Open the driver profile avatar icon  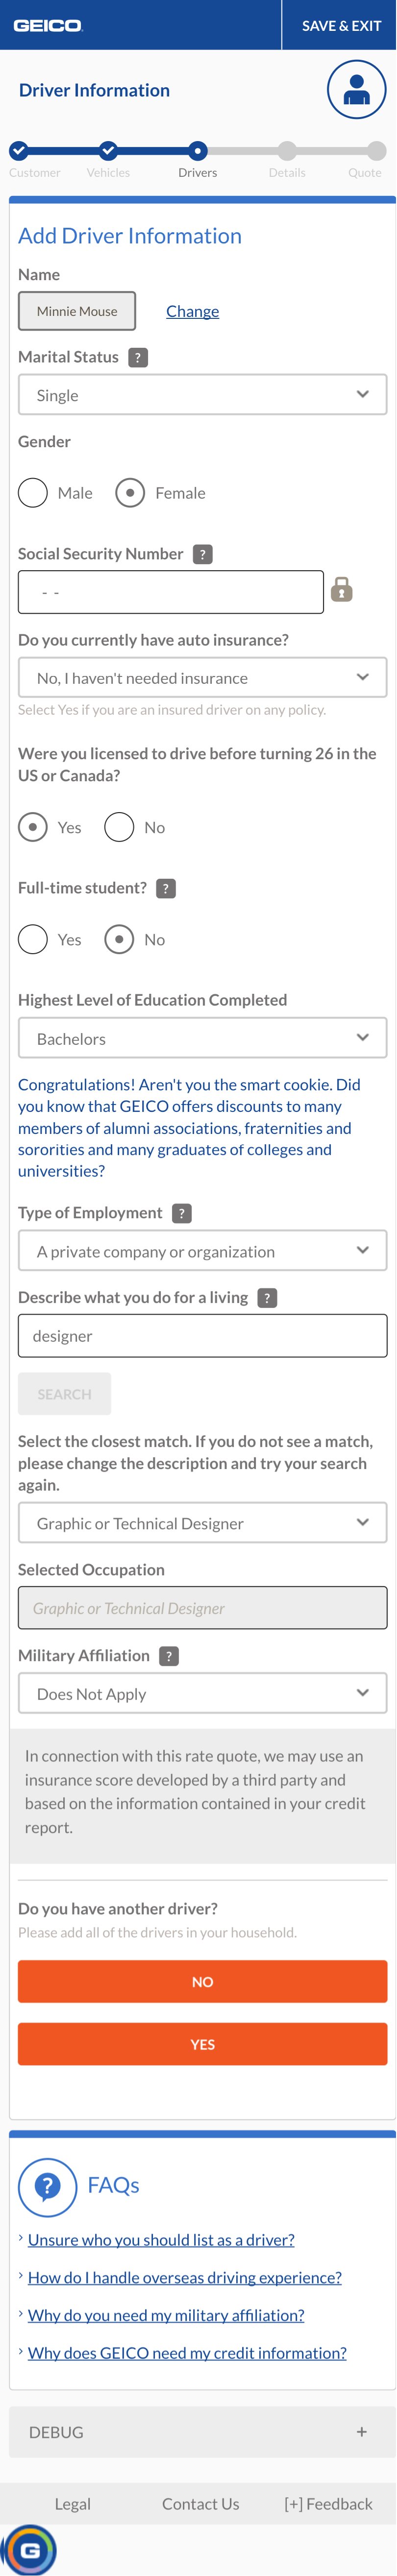pyautogui.click(x=356, y=90)
